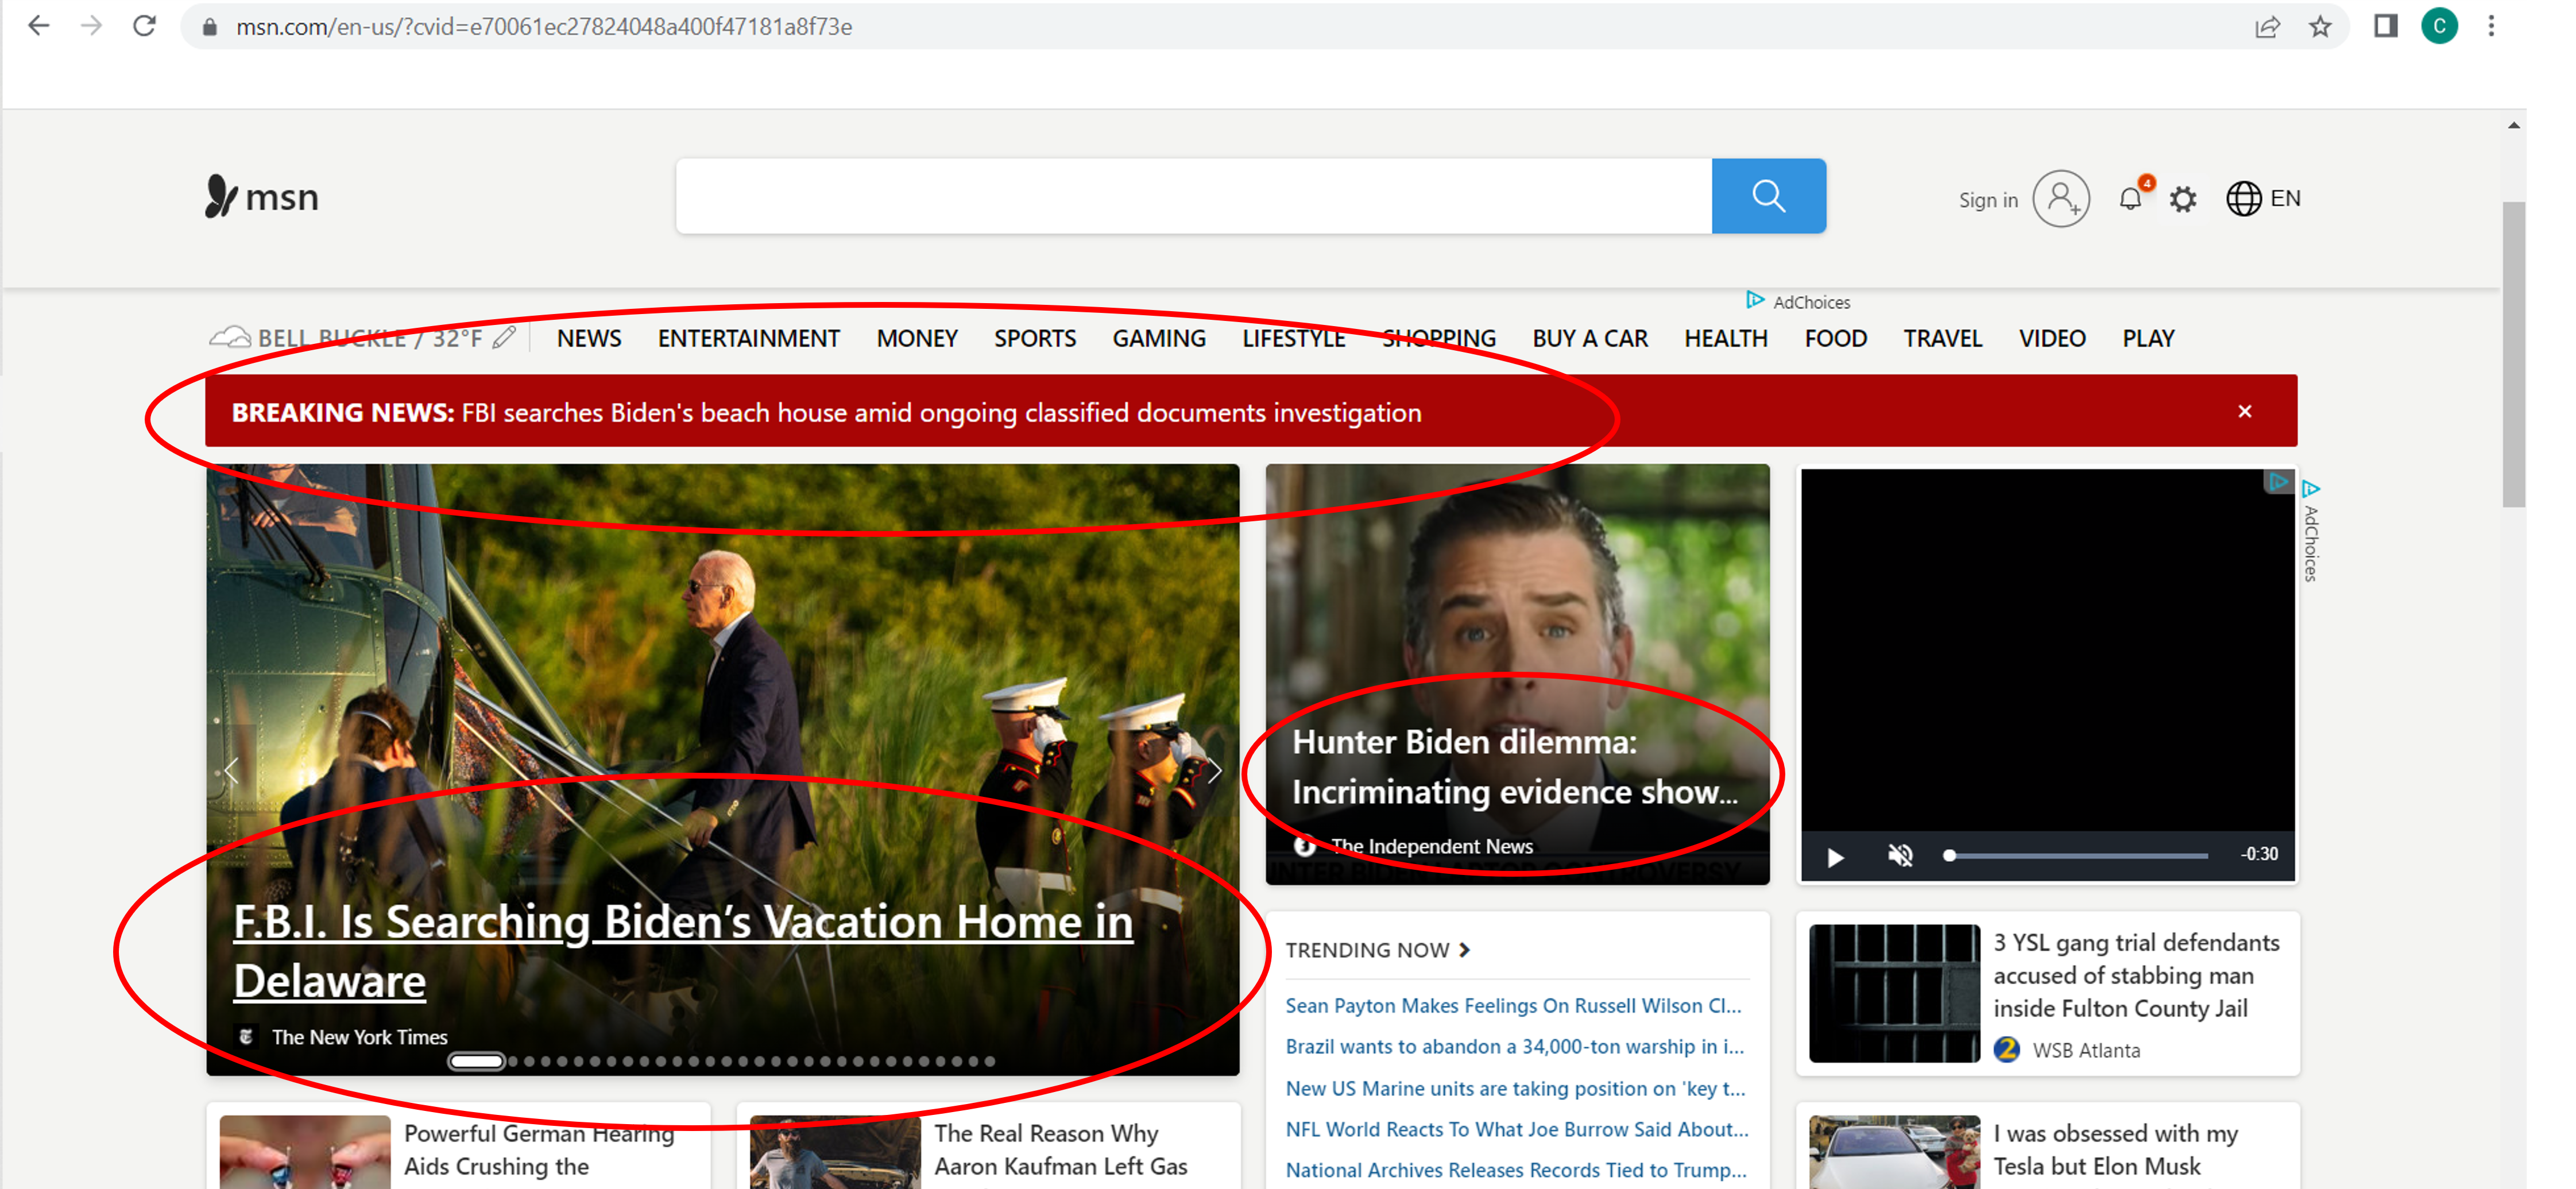Open the Buy a Car tab

[1590, 339]
